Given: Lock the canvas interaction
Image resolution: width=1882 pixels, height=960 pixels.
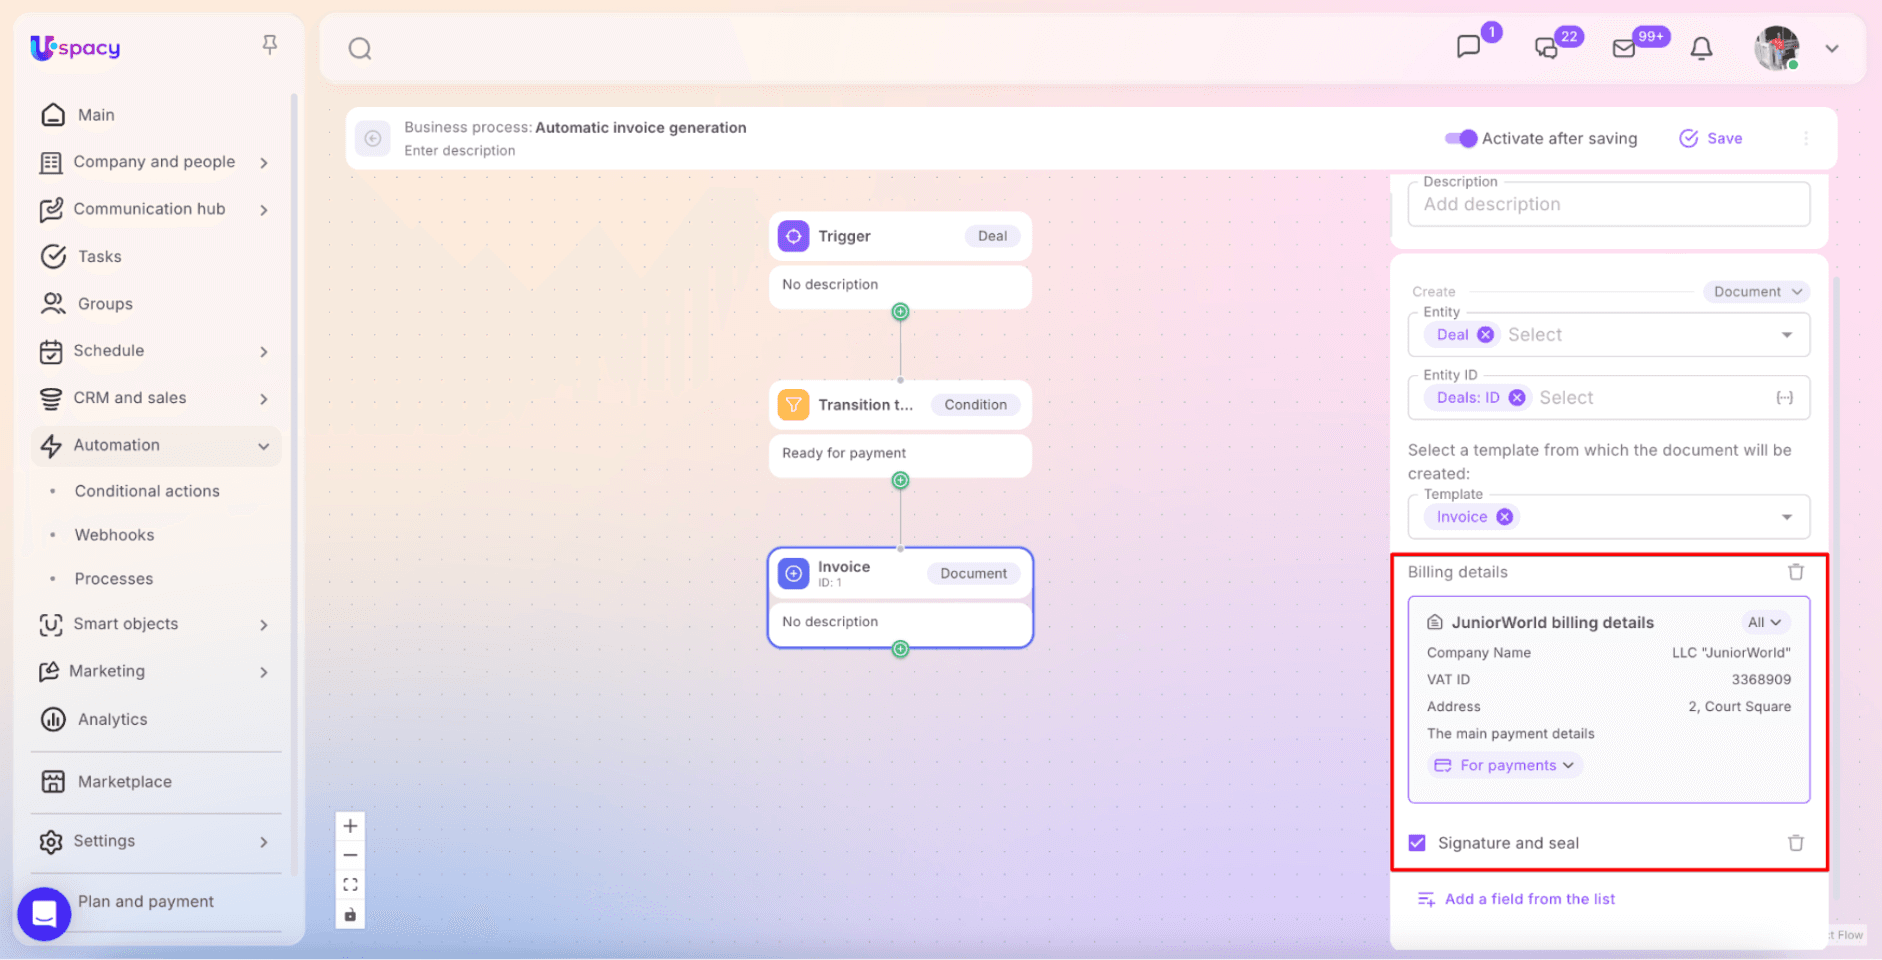Looking at the screenshot, I should coord(350,915).
